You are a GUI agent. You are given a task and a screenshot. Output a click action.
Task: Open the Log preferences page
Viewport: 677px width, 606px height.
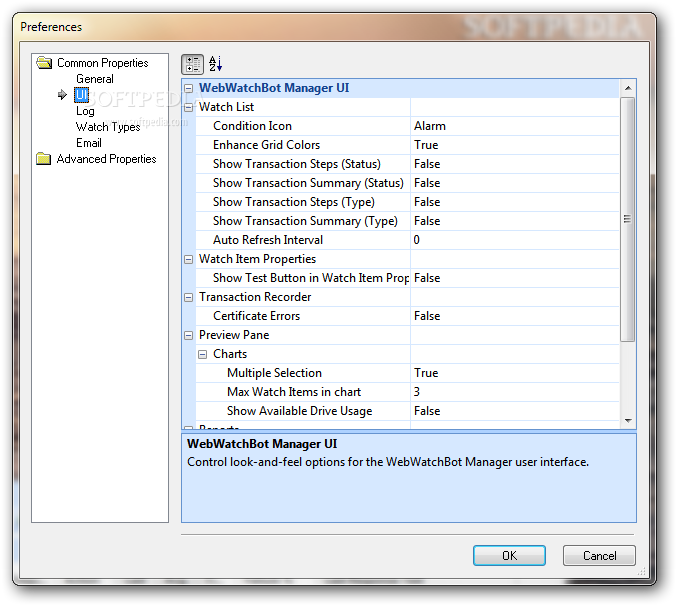pos(85,111)
